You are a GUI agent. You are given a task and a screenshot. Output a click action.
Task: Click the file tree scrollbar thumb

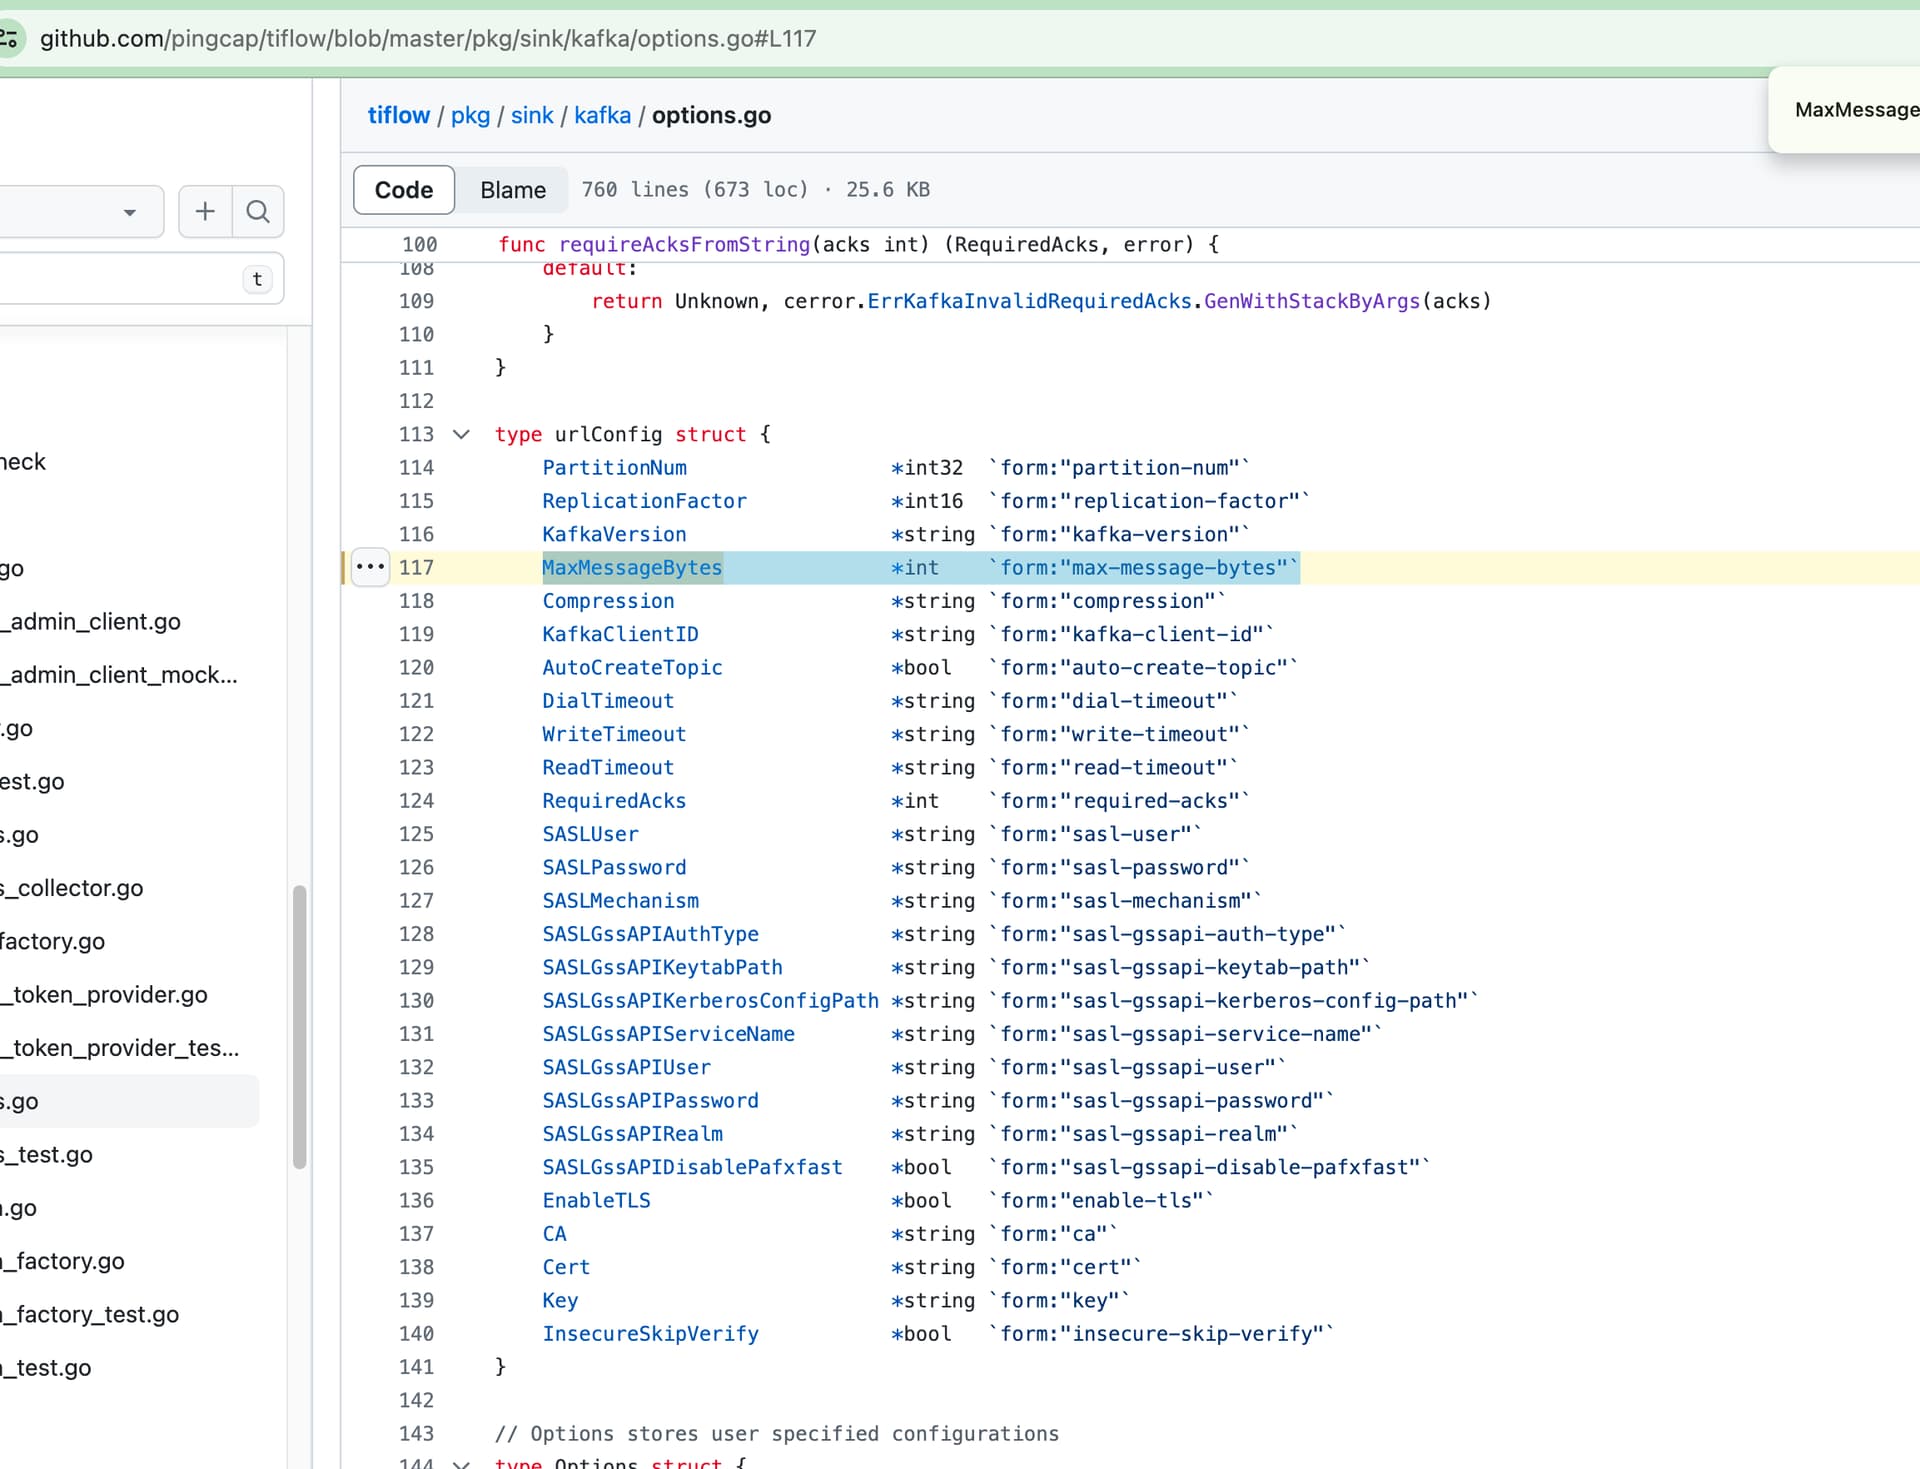(299, 1026)
